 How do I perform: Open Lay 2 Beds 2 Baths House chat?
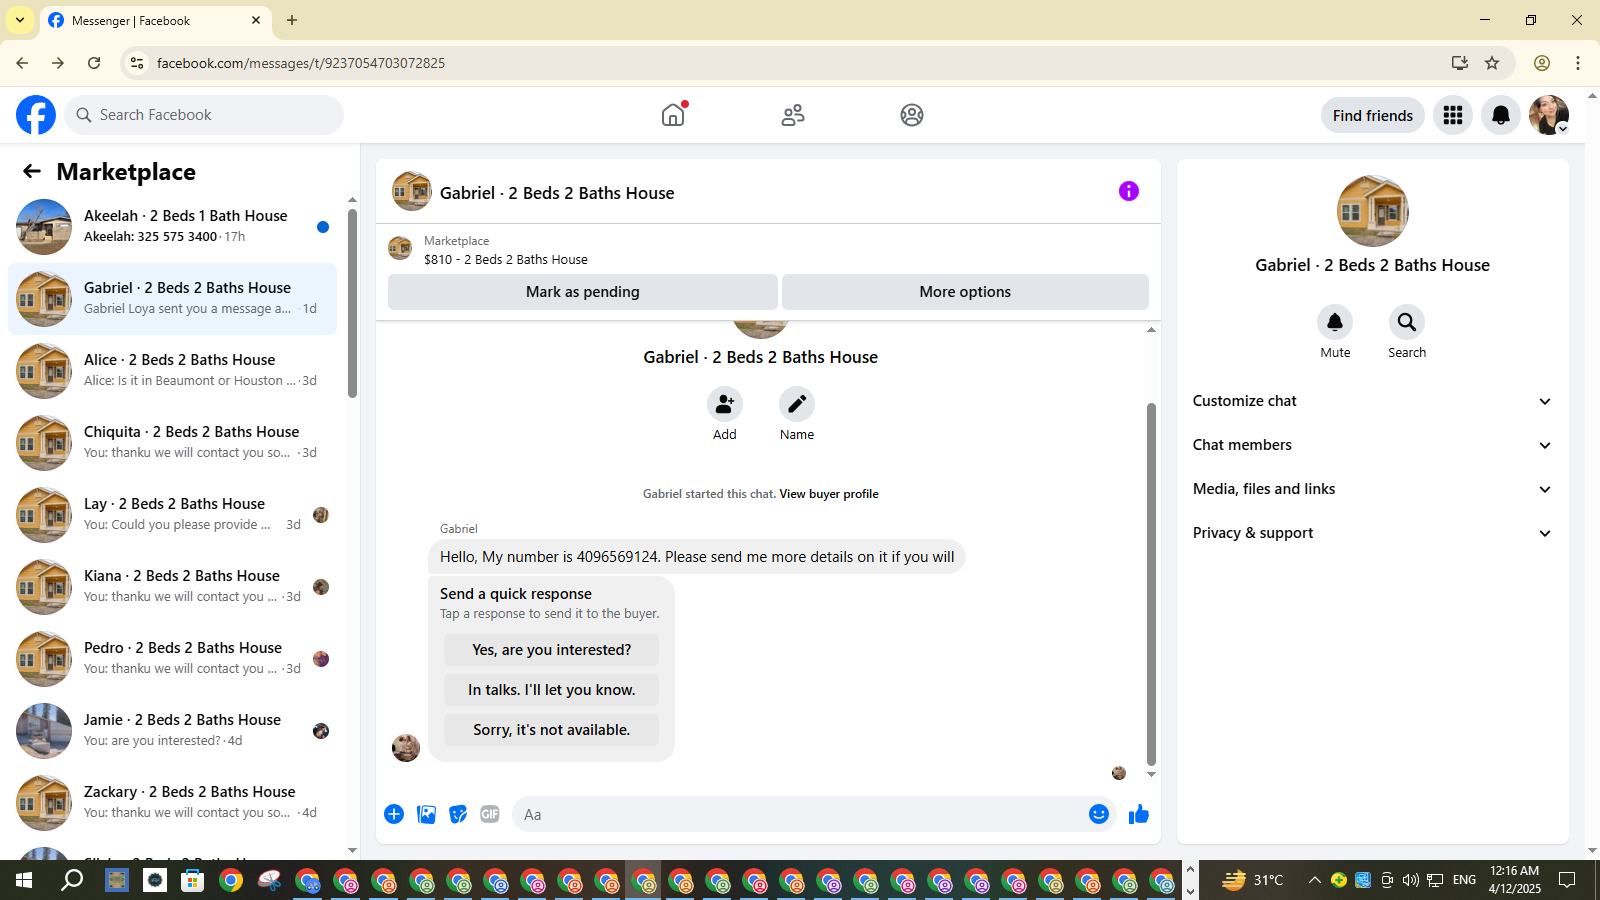click(x=172, y=515)
